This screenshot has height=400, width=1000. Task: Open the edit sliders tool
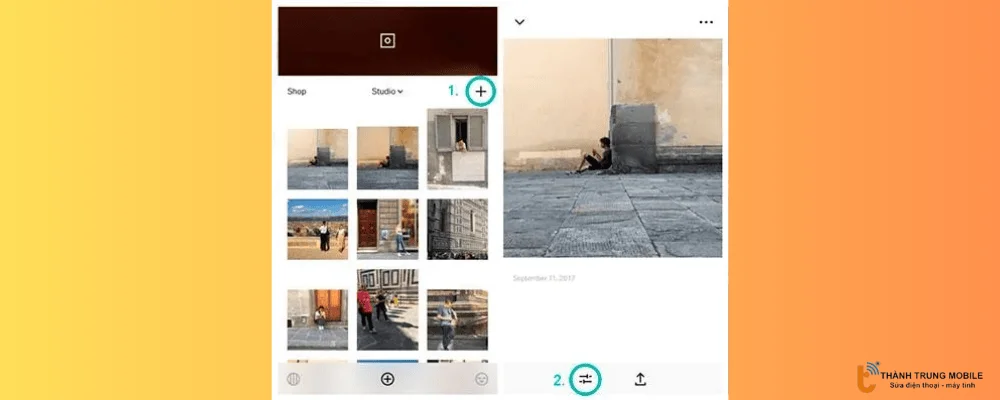[x=586, y=379]
